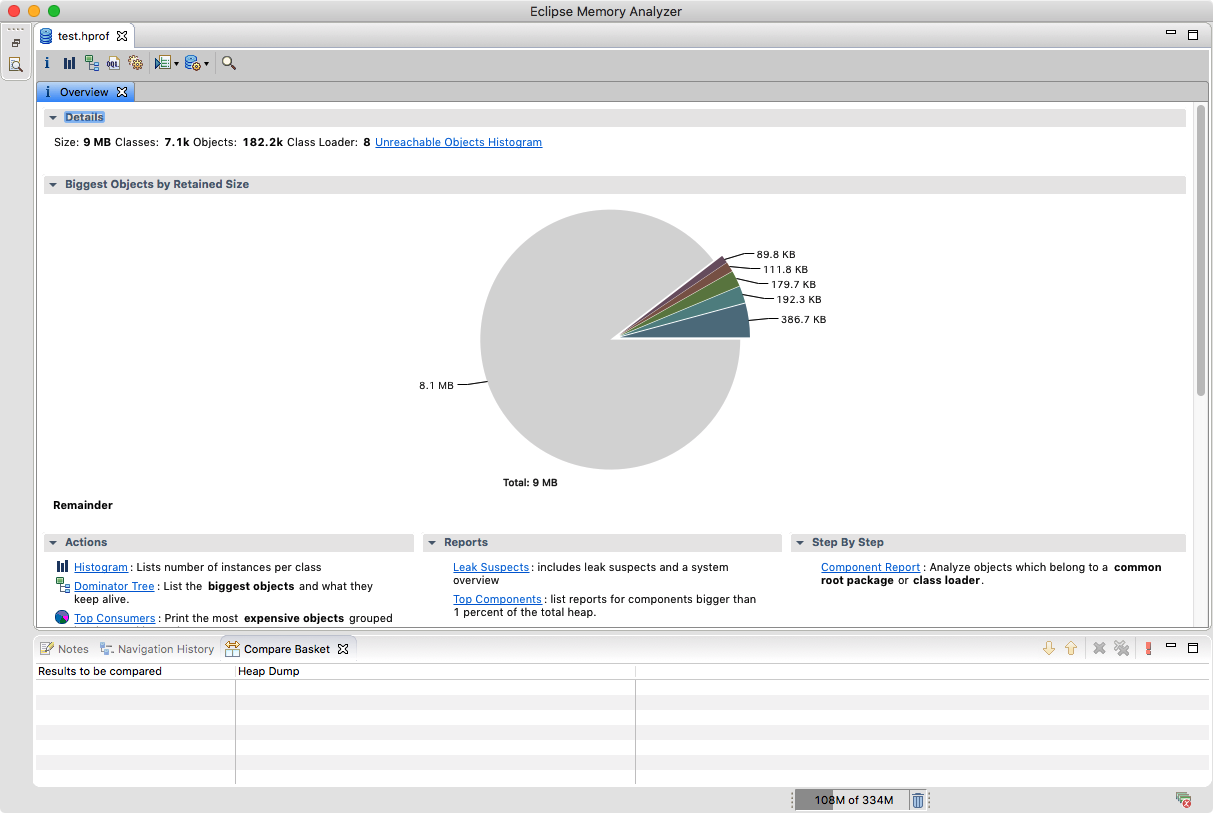The image size is (1213, 813).
Task: Open the Top Components report link
Action: [497, 600]
